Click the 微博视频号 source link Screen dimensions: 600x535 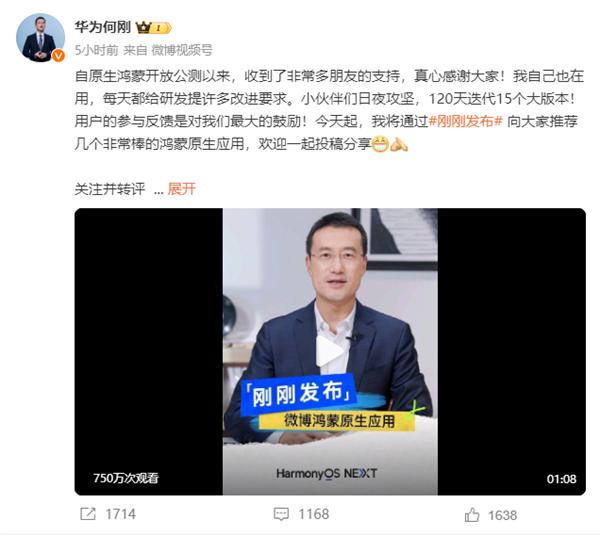[x=182, y=50]
